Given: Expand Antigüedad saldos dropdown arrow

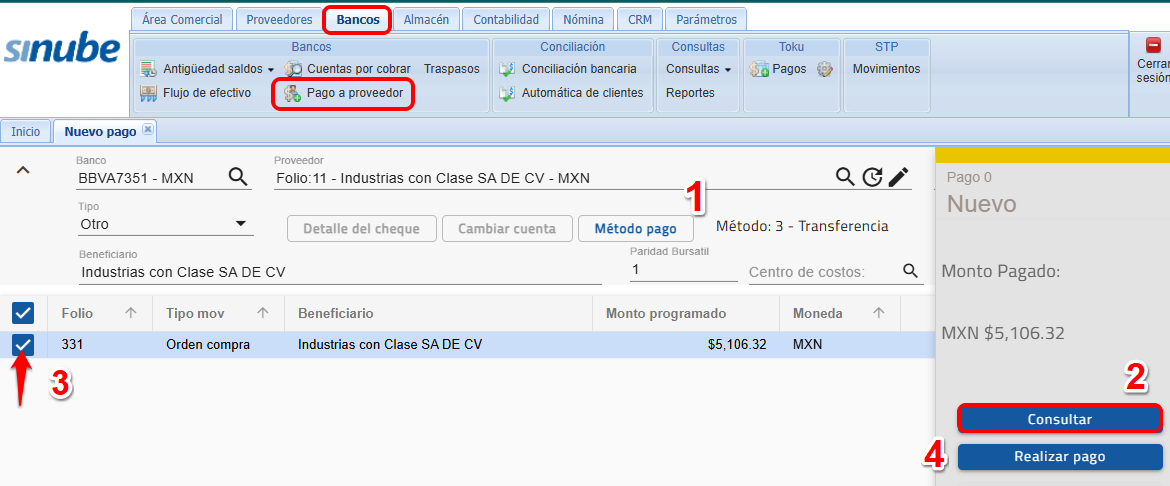Looking at the screenshot, I should tap(270, 70).
